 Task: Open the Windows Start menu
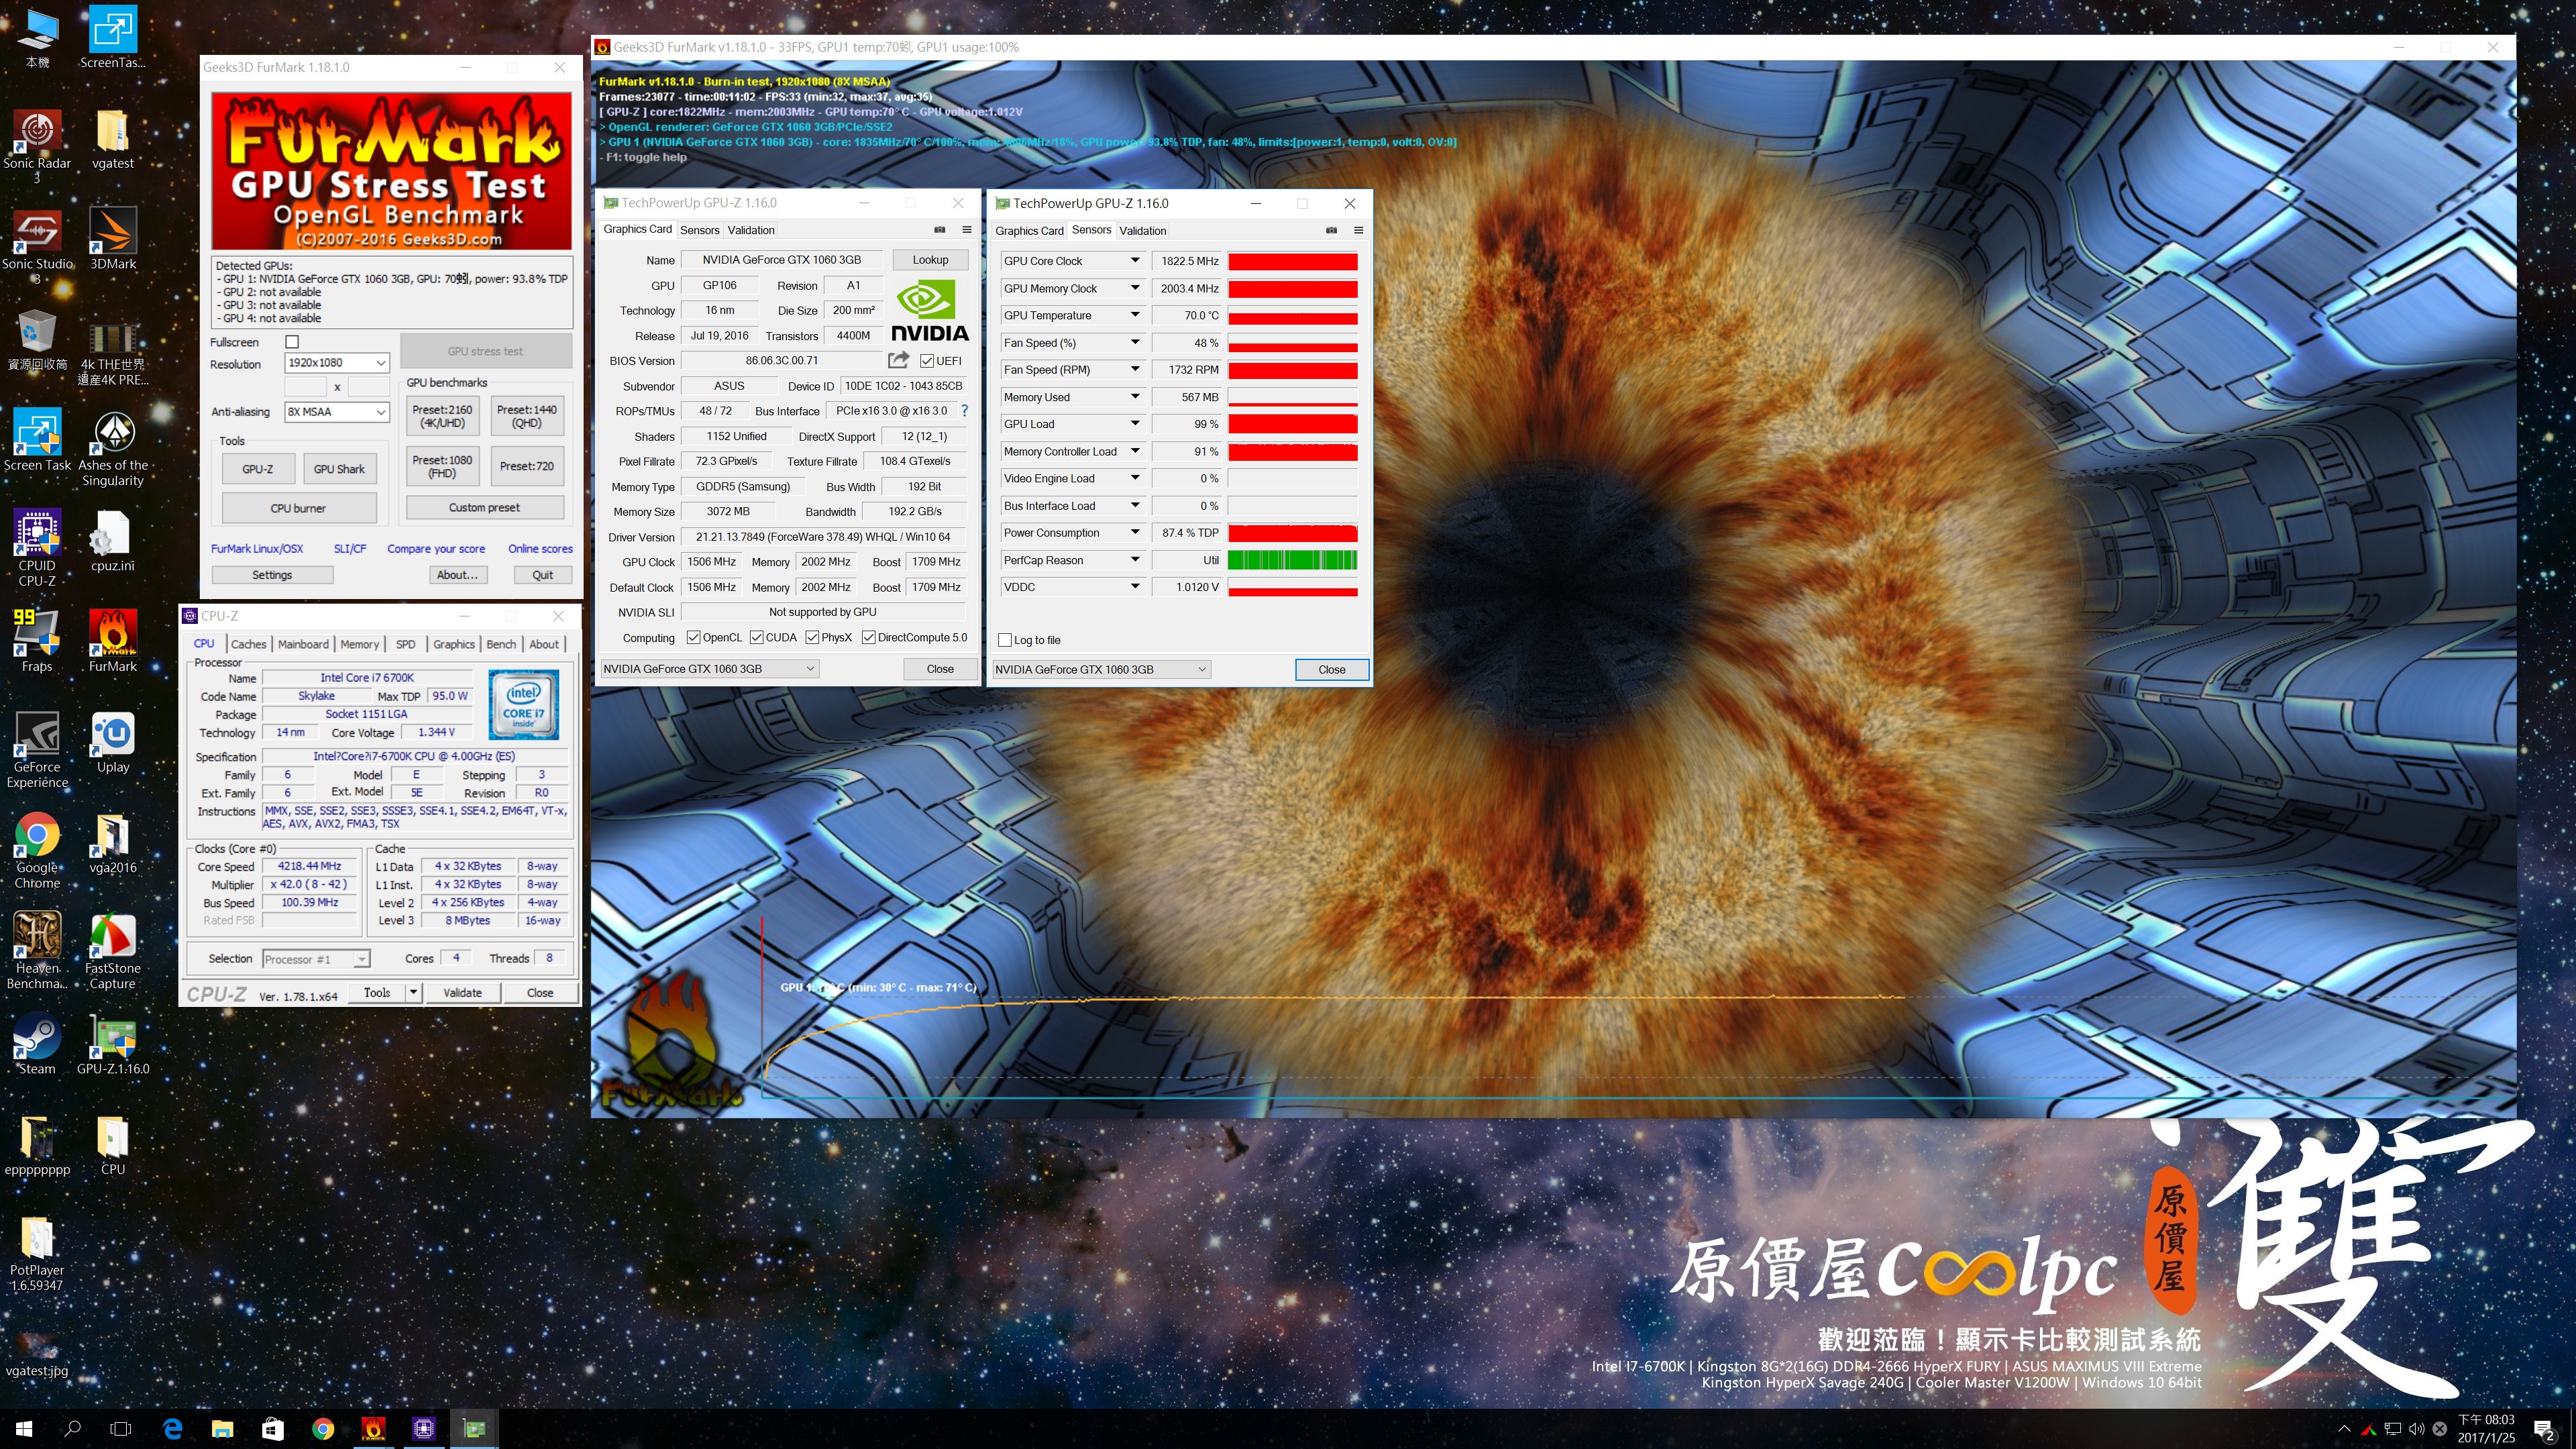[24, 1429]
